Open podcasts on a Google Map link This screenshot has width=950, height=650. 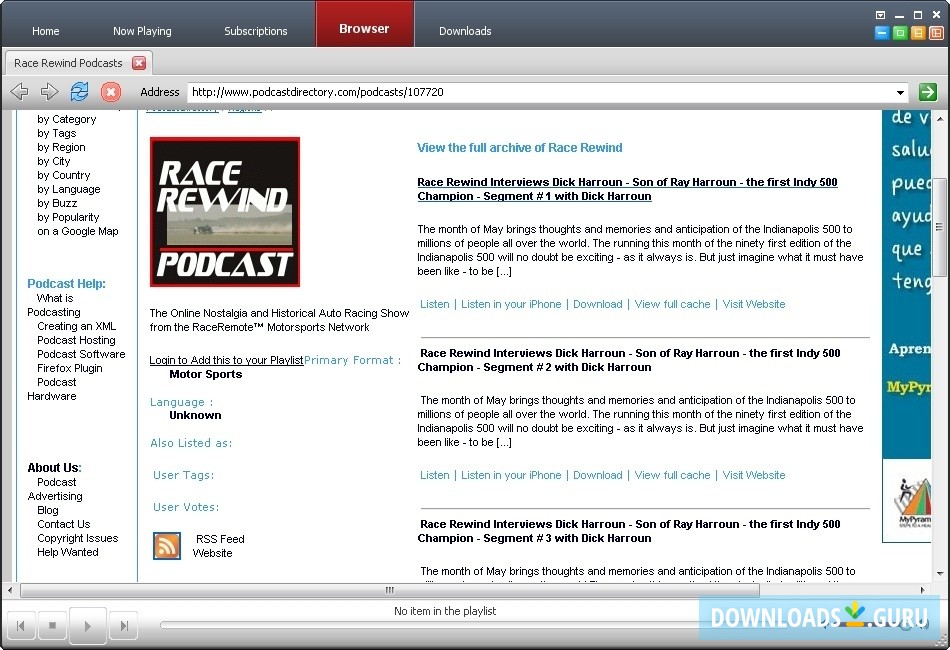click(78, 231)
